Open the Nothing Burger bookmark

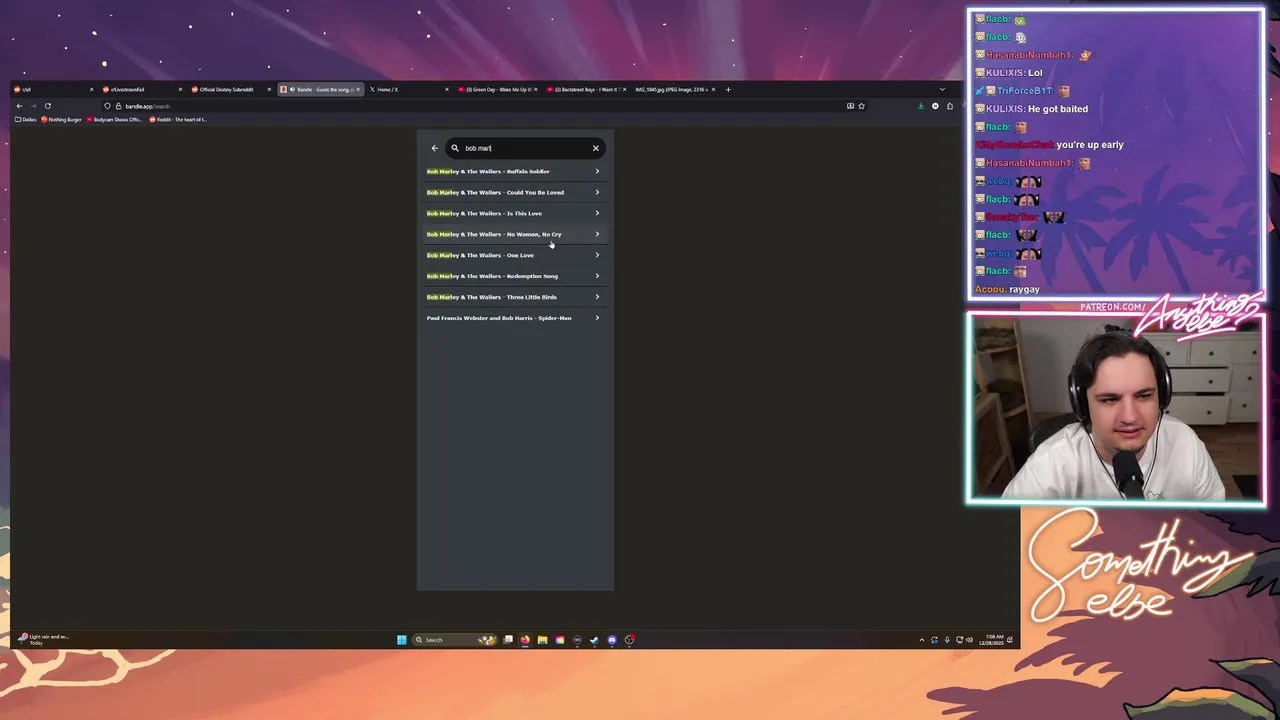[62, 119]
